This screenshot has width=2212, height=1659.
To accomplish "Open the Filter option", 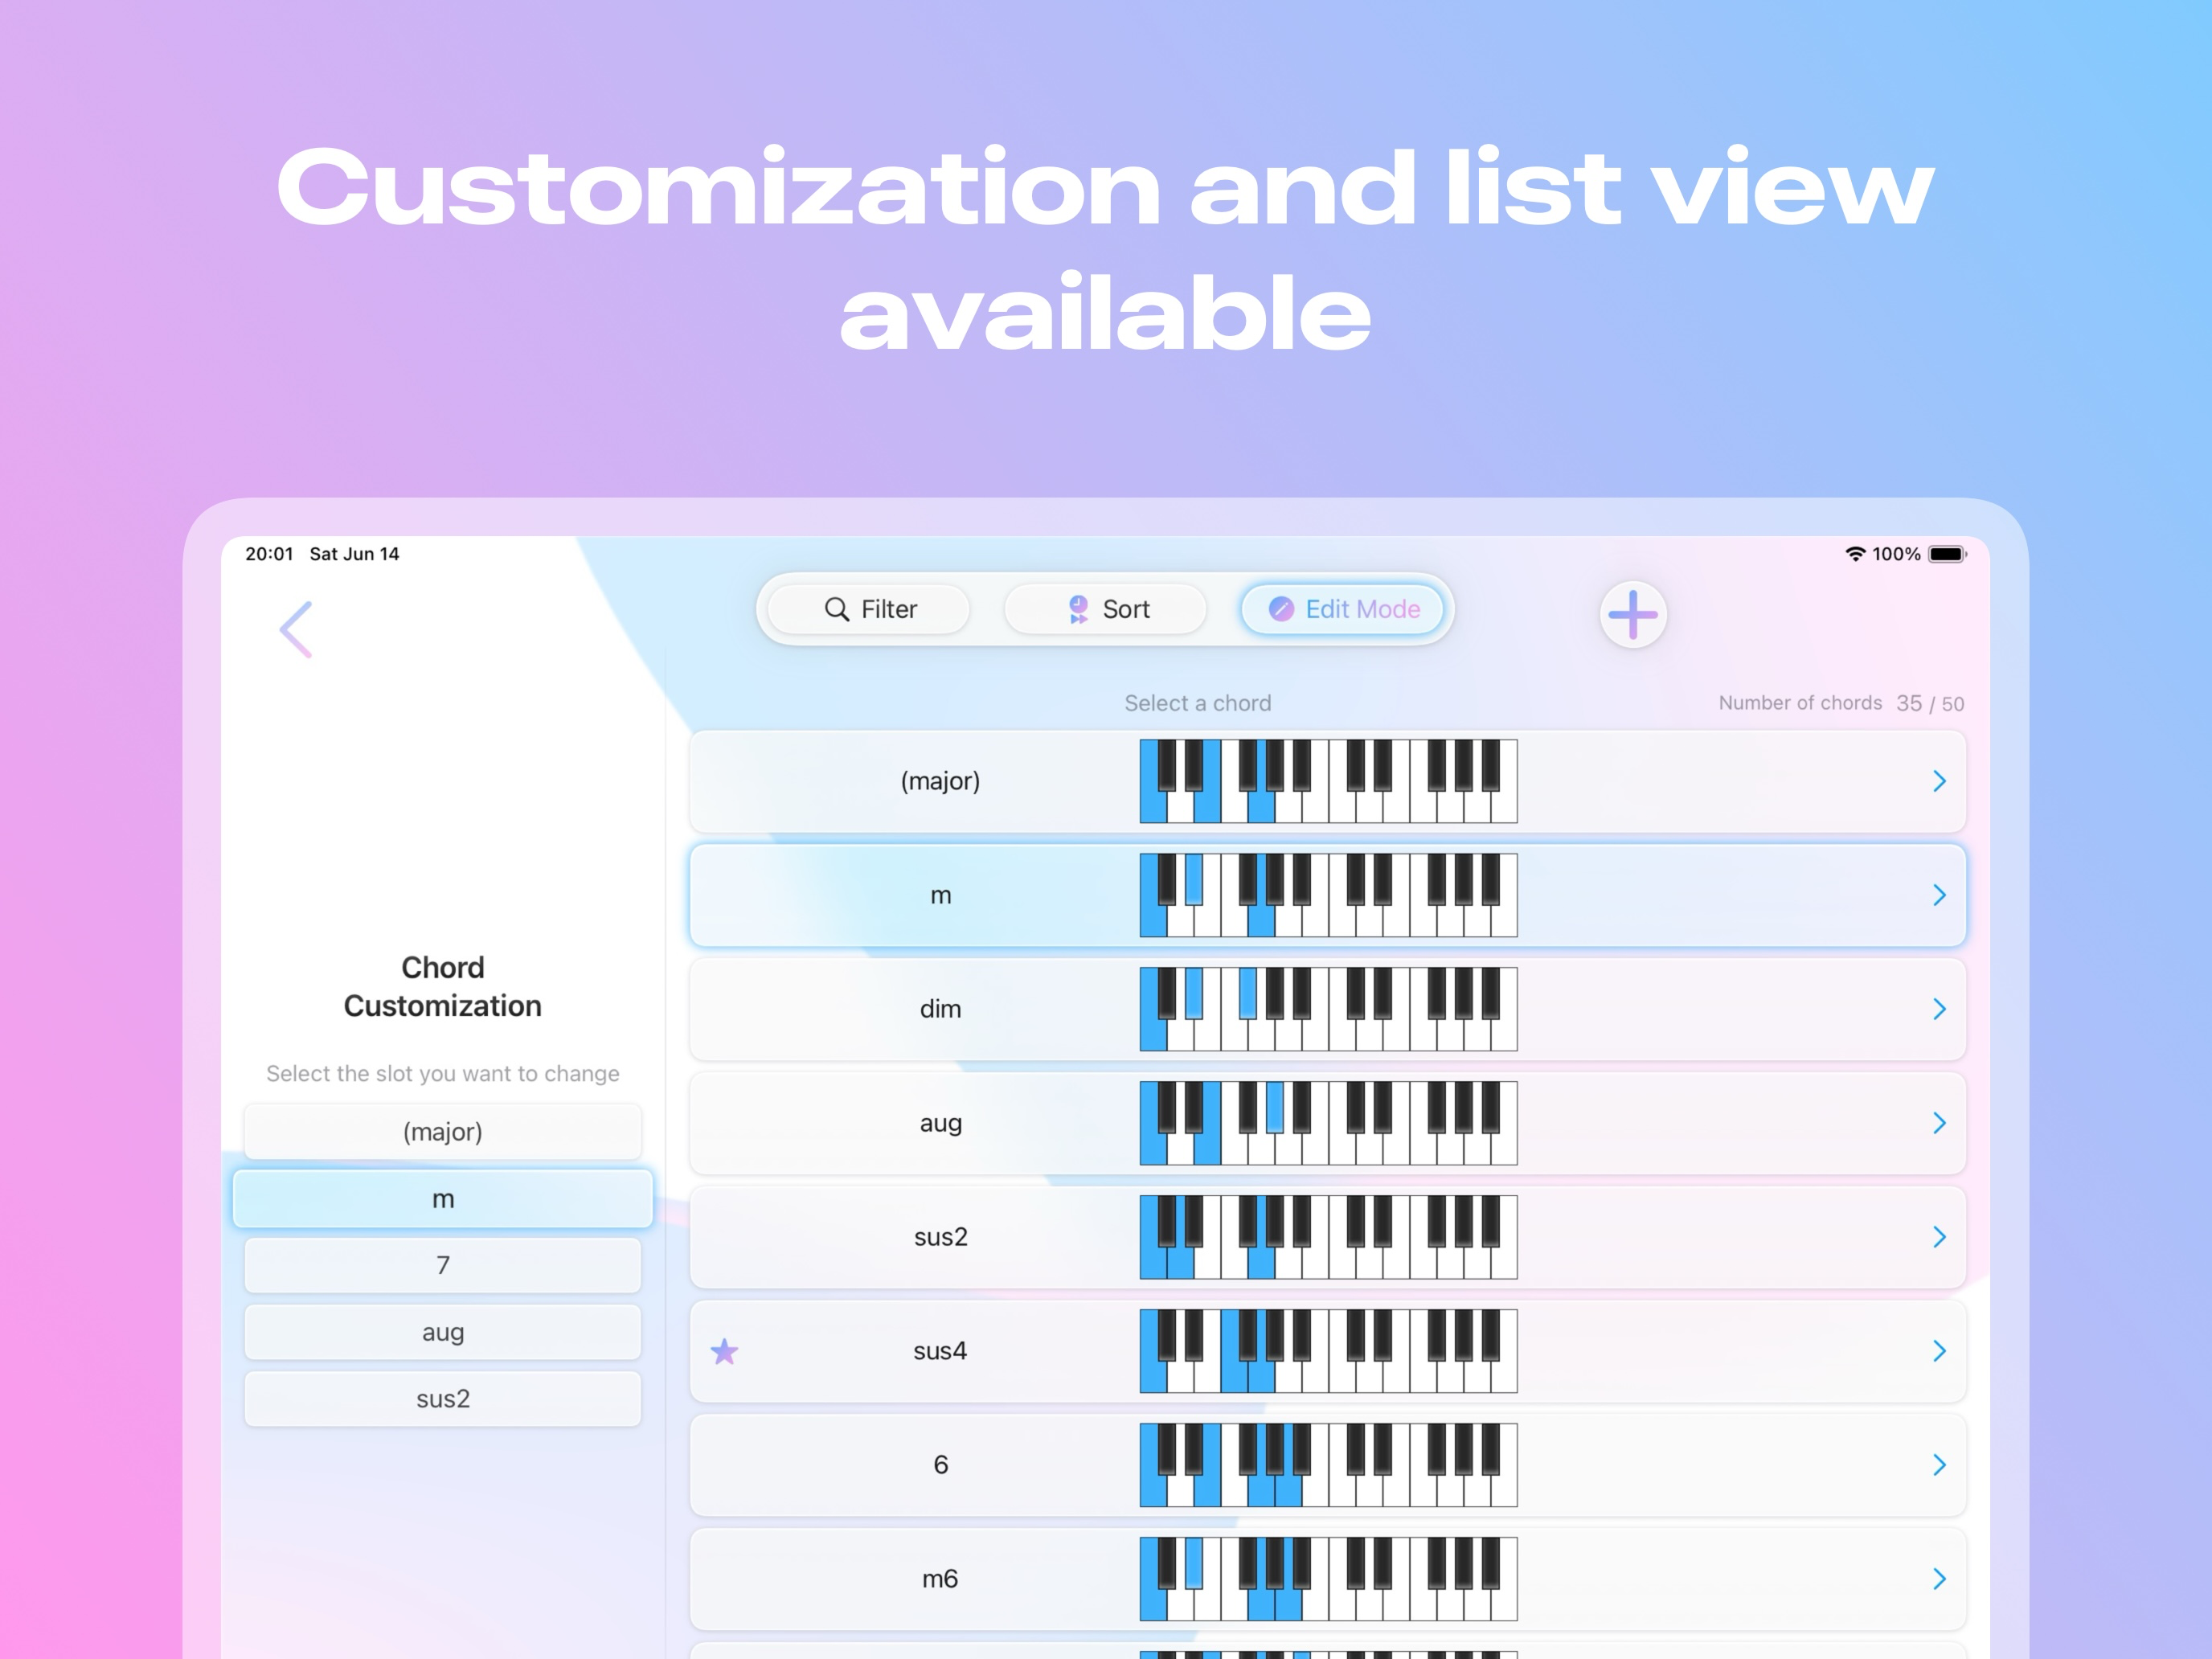I will click(x=868, y=609).
